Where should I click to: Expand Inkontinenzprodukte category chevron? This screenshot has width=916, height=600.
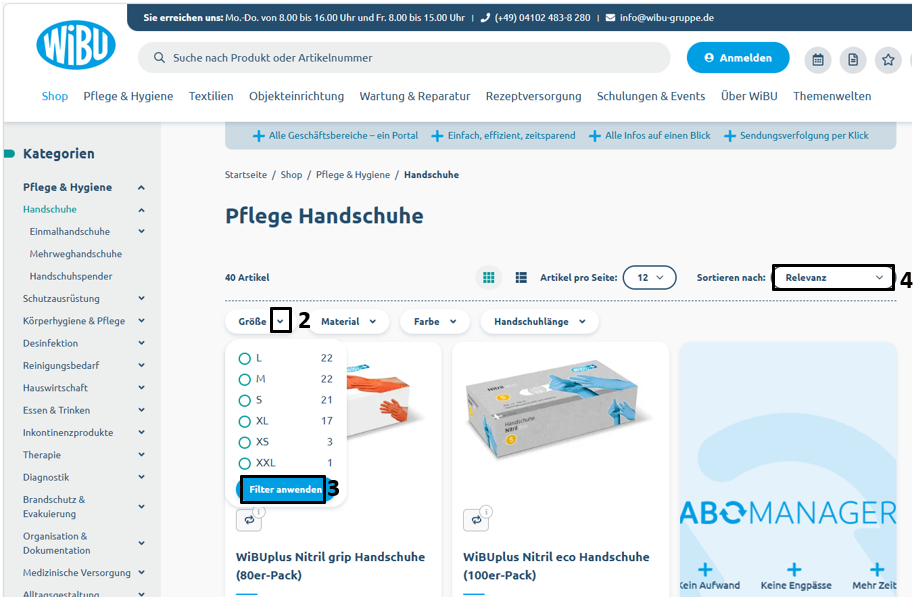pos(141,432)
